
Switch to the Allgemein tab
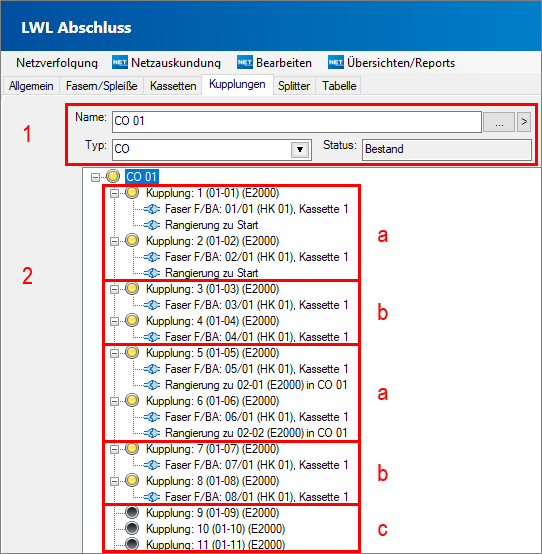[31, 86]
